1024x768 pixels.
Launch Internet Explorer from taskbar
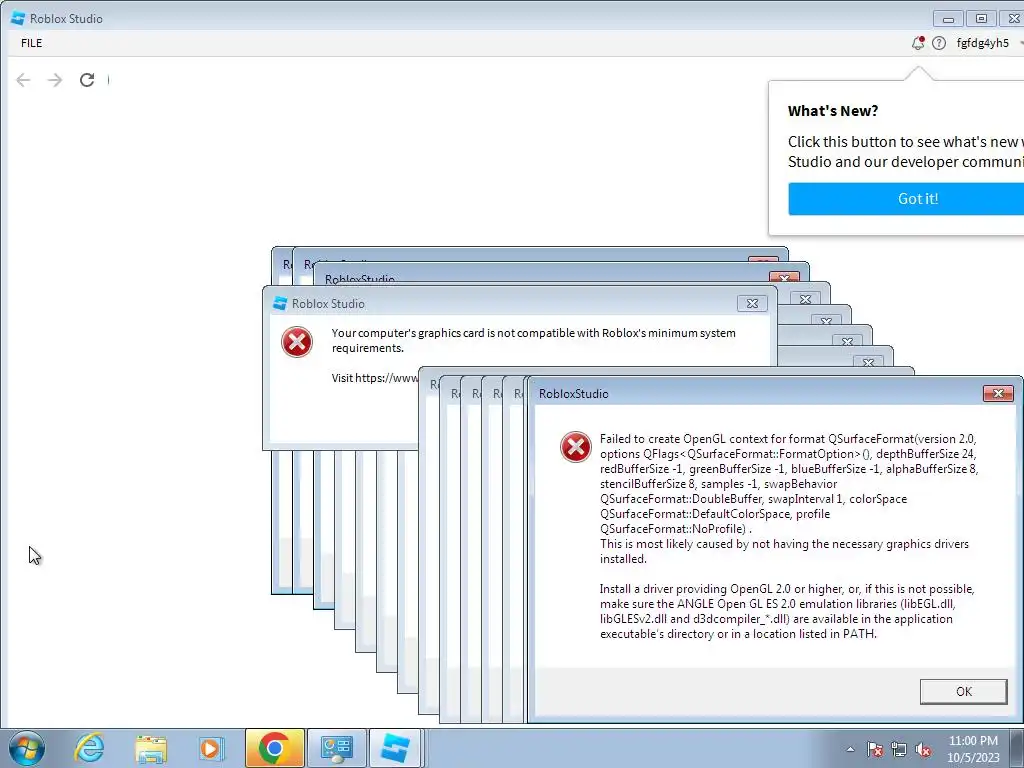(89, 748)
